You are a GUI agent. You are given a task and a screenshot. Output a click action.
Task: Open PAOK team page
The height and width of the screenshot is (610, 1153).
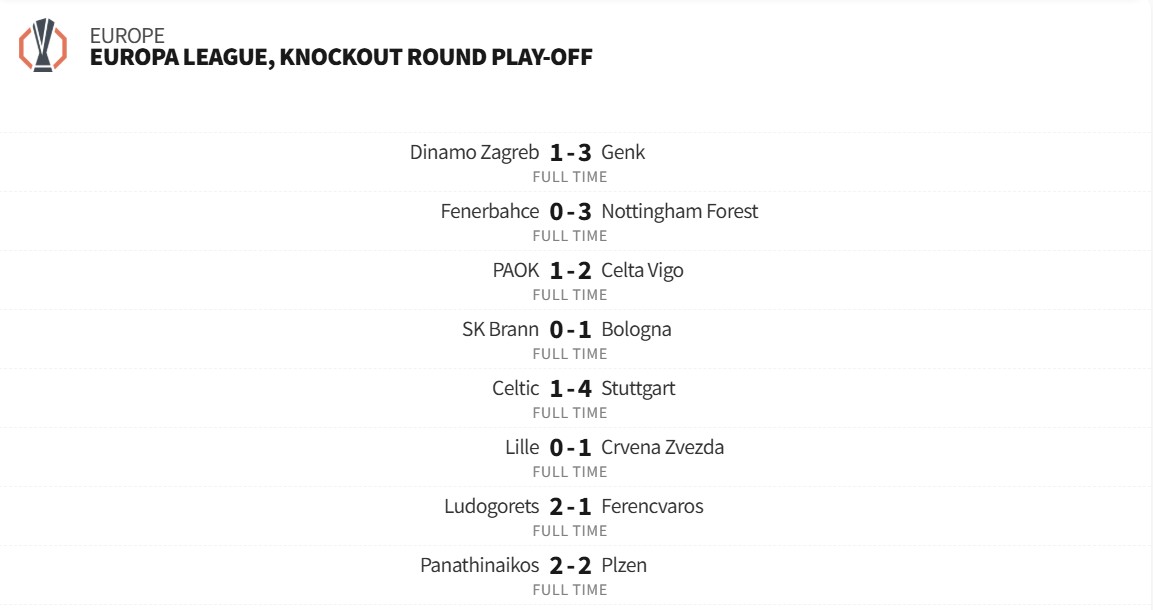tap(516, 270)
